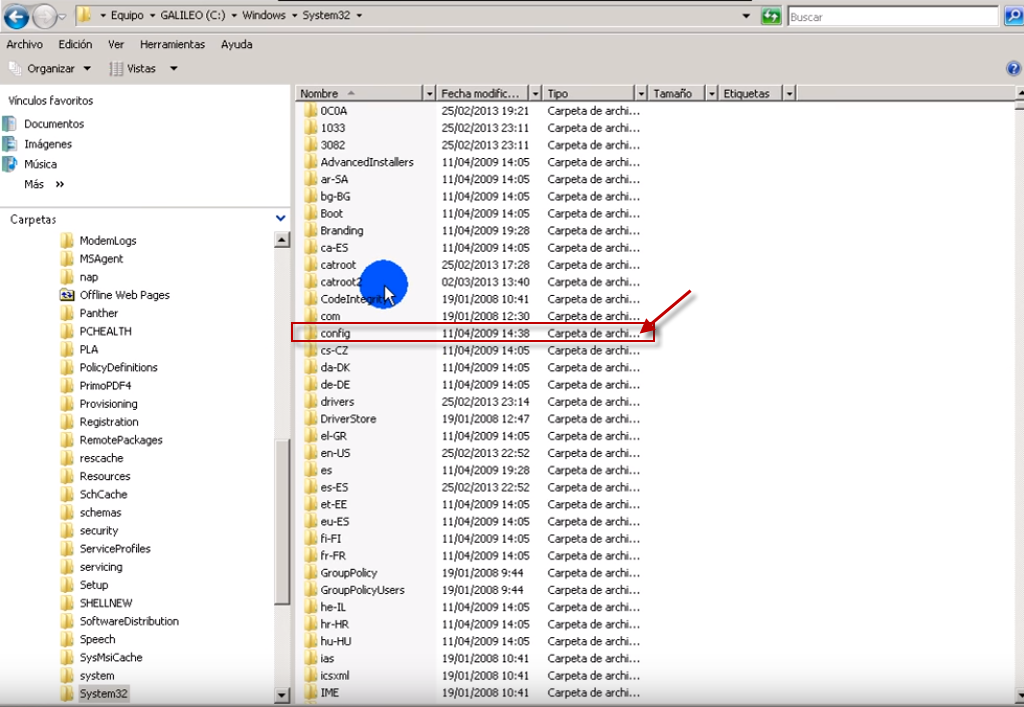Viewport: 1024px width, 707px height.
Task: Click the search magnifier icon
Action: coord(1011,16)
